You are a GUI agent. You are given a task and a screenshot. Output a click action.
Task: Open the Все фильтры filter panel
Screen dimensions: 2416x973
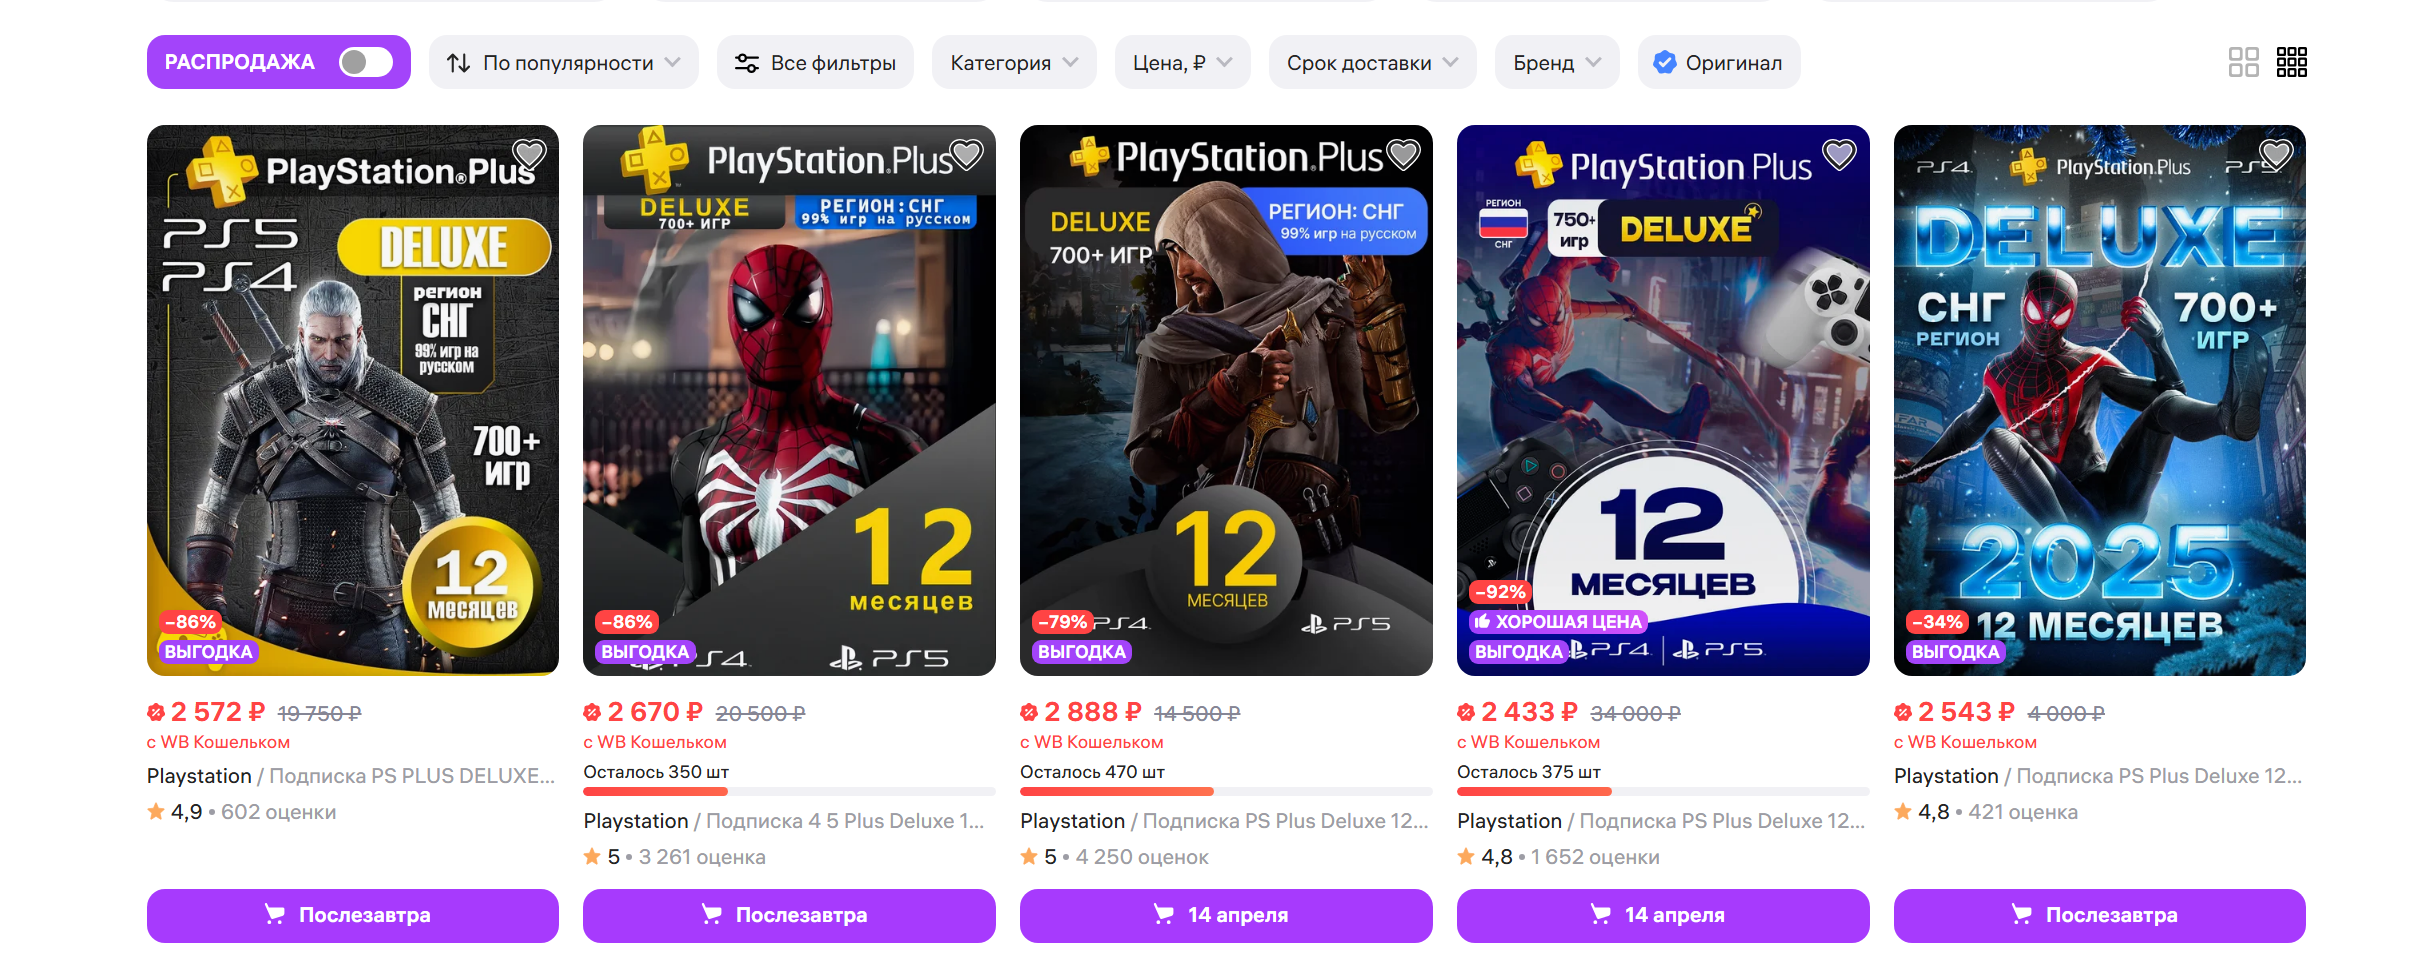[815, 63]
